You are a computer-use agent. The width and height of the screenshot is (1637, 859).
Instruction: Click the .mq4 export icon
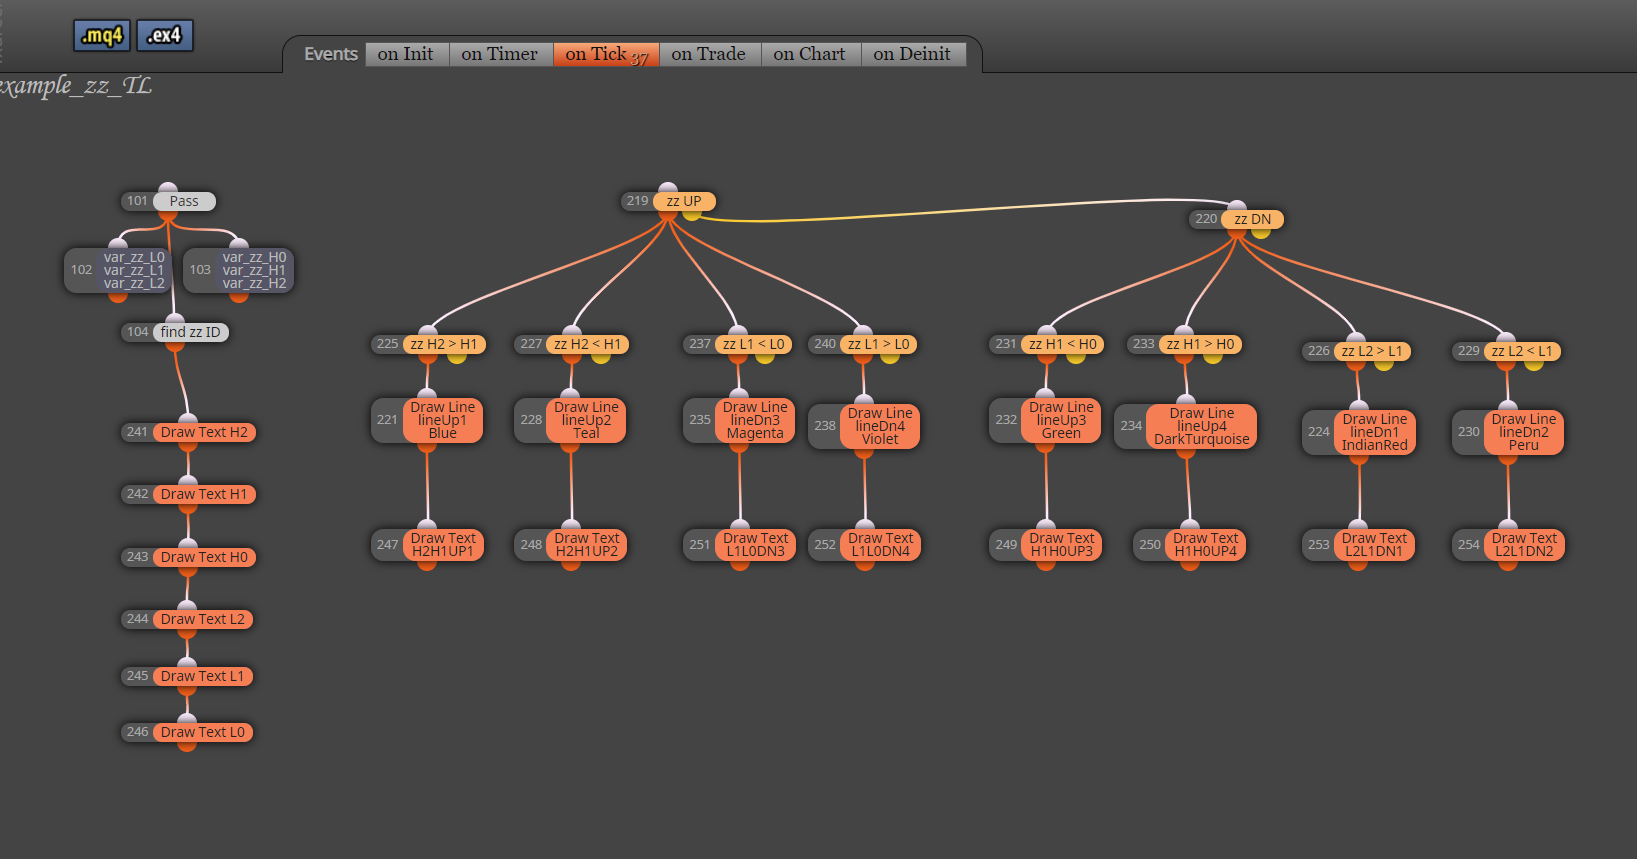[102, 36]
